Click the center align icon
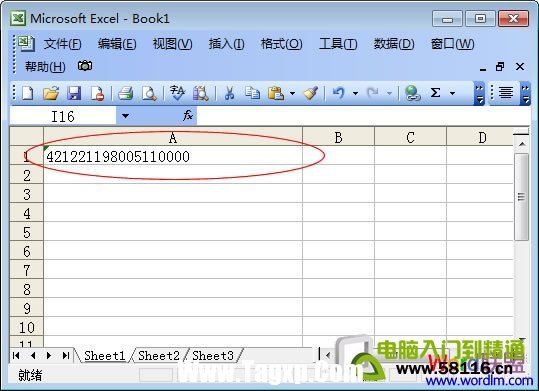The width and height of the screenshot is (539, 391). coord(506,93)
